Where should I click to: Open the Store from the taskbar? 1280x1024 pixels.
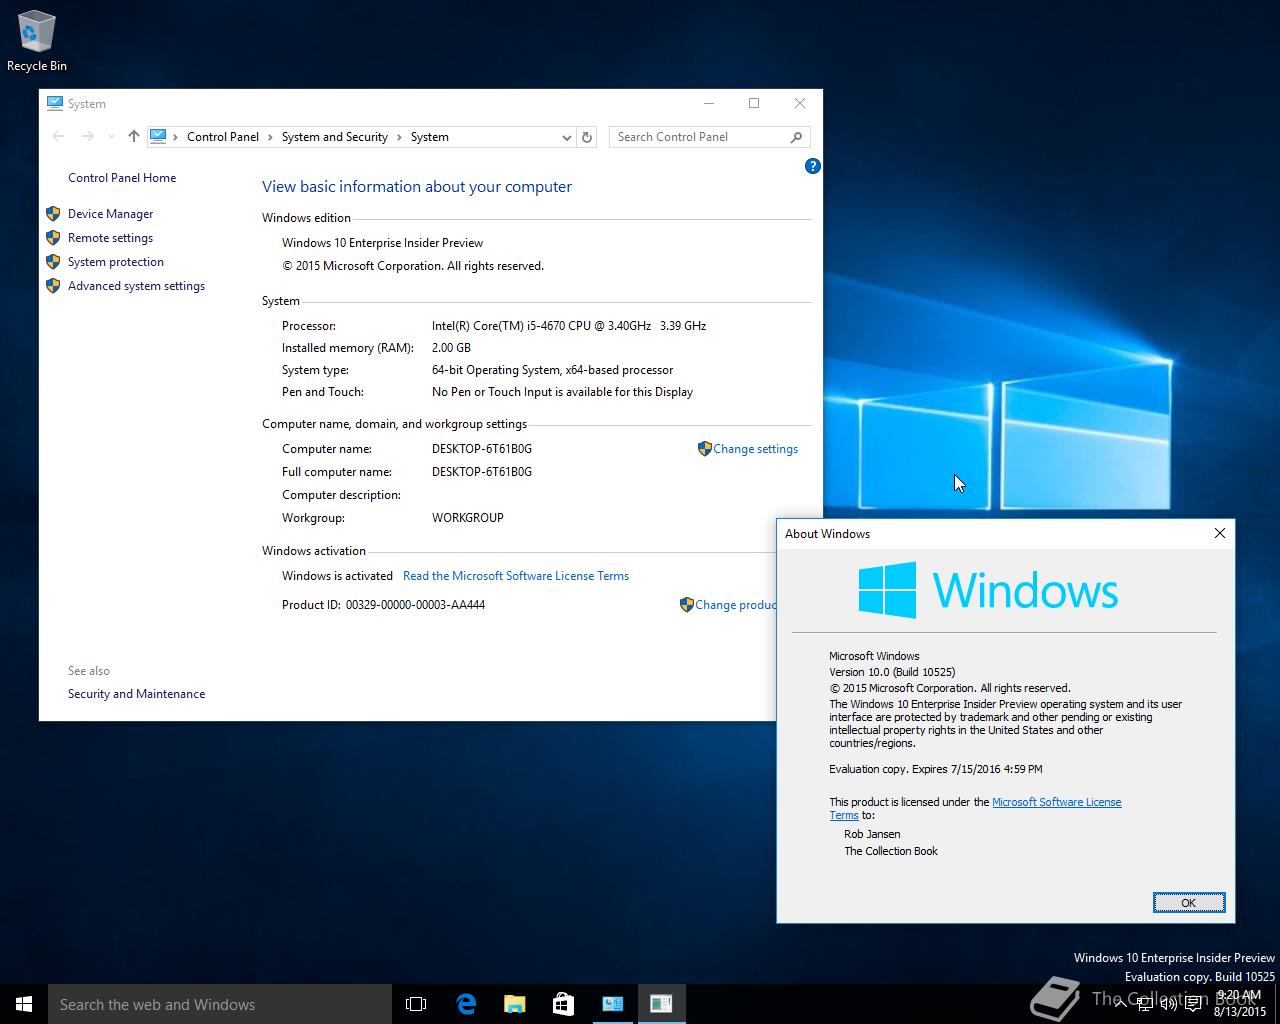[563, 1004]
